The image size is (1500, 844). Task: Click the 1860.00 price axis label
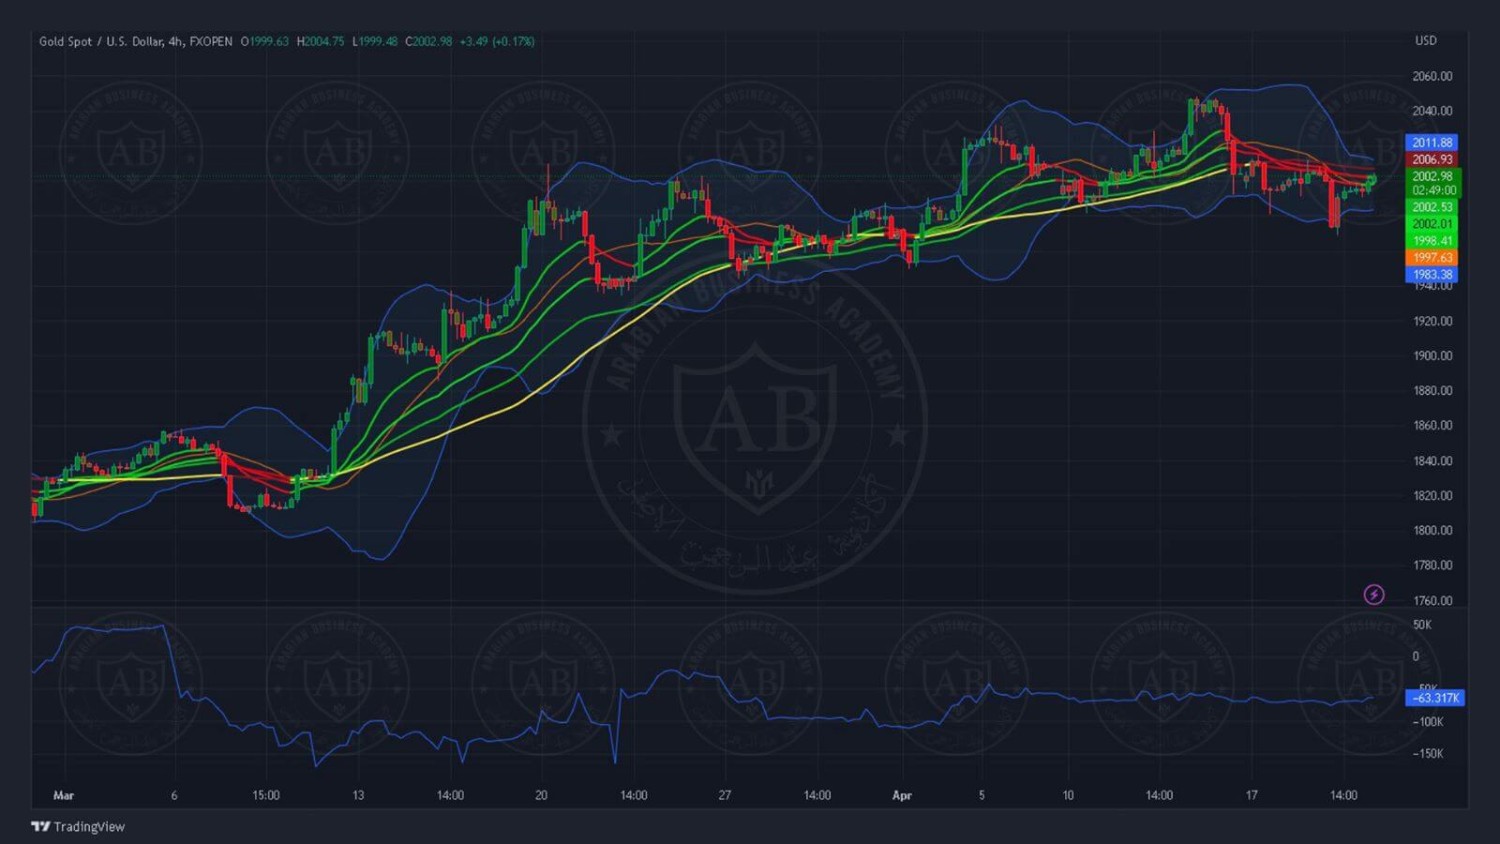click(x=1432, y=426)
